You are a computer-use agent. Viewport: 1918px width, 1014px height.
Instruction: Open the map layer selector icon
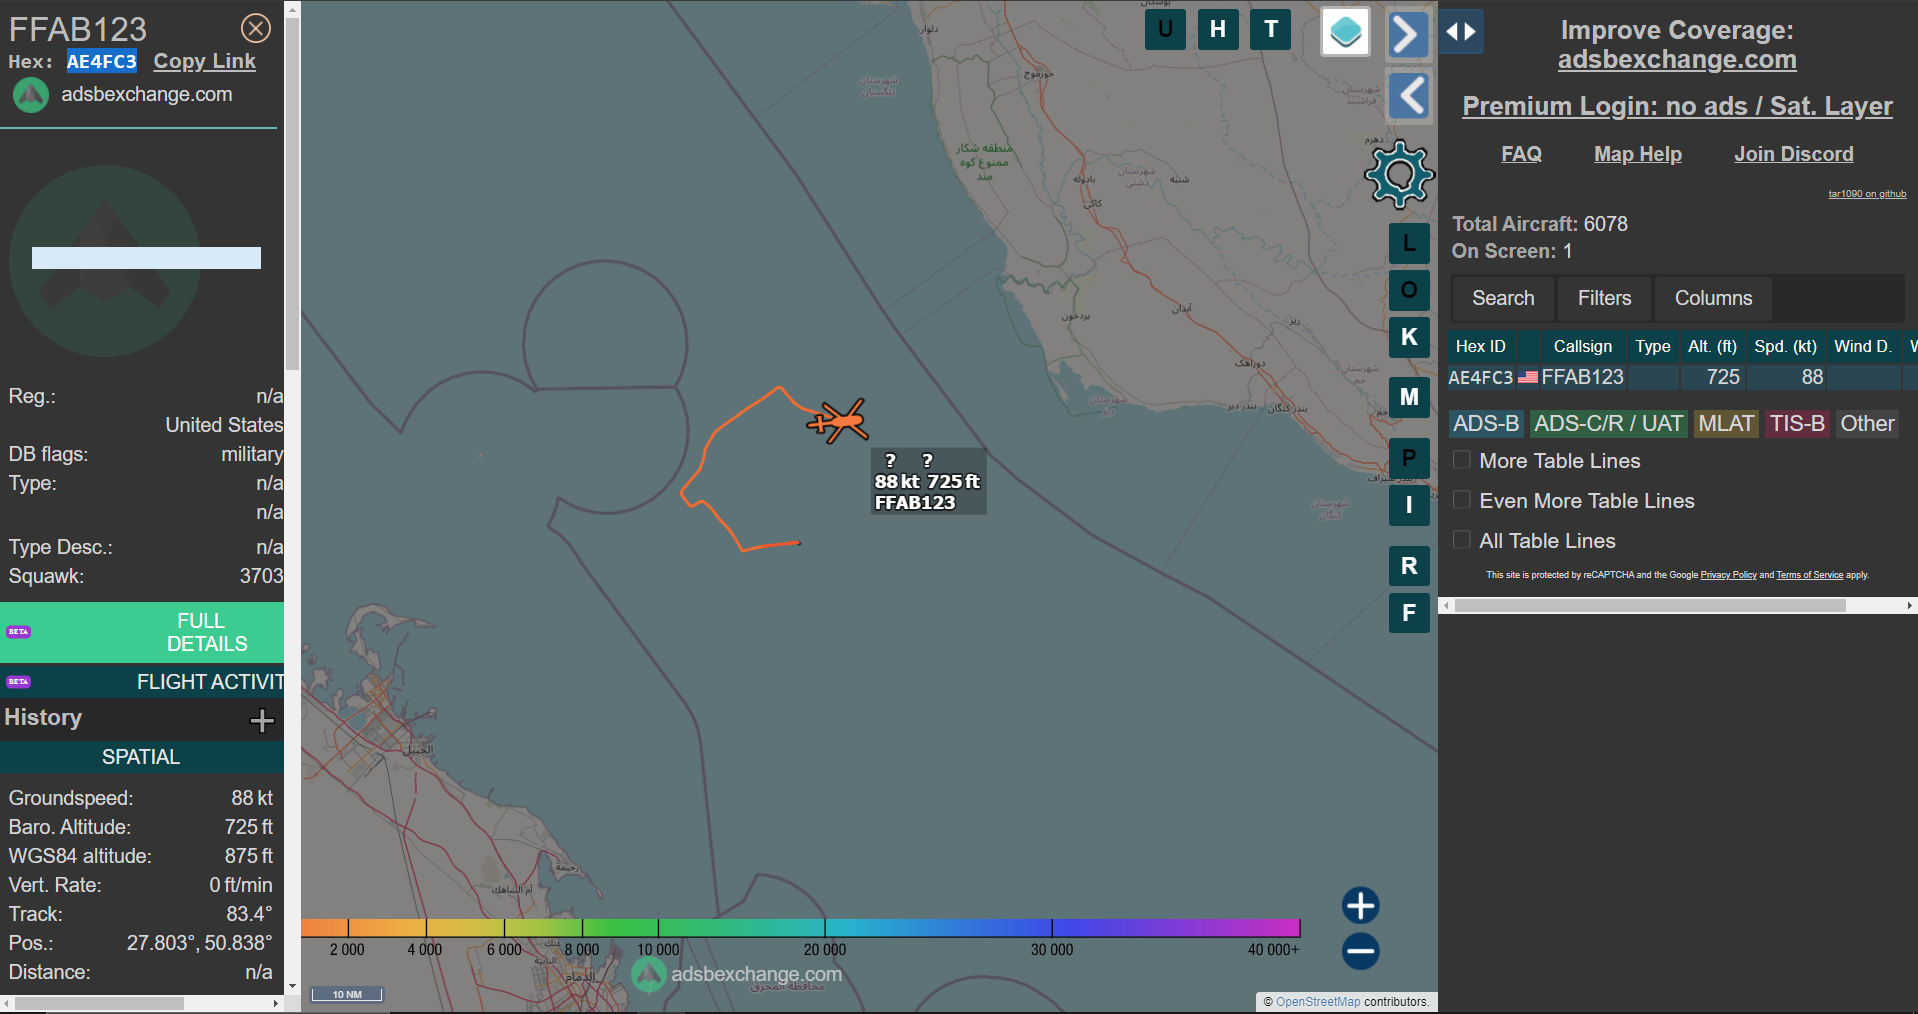[x=1345, y=32]
